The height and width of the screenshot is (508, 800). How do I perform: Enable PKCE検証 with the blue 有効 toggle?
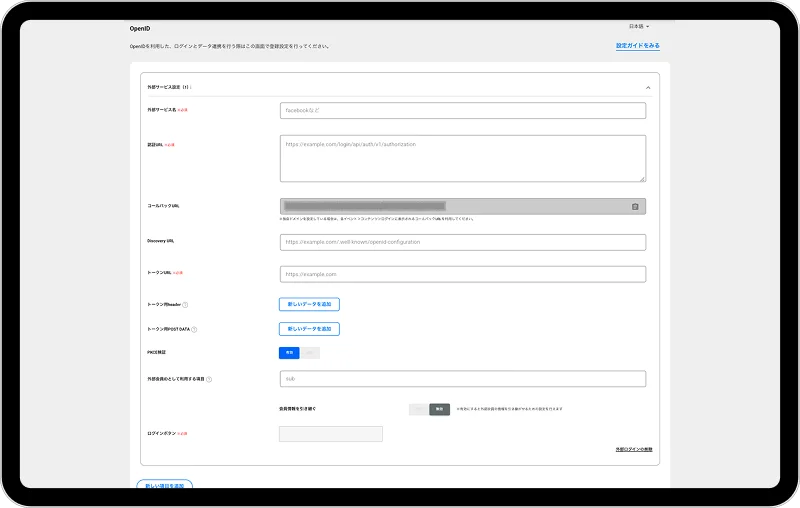coord(289,353)
